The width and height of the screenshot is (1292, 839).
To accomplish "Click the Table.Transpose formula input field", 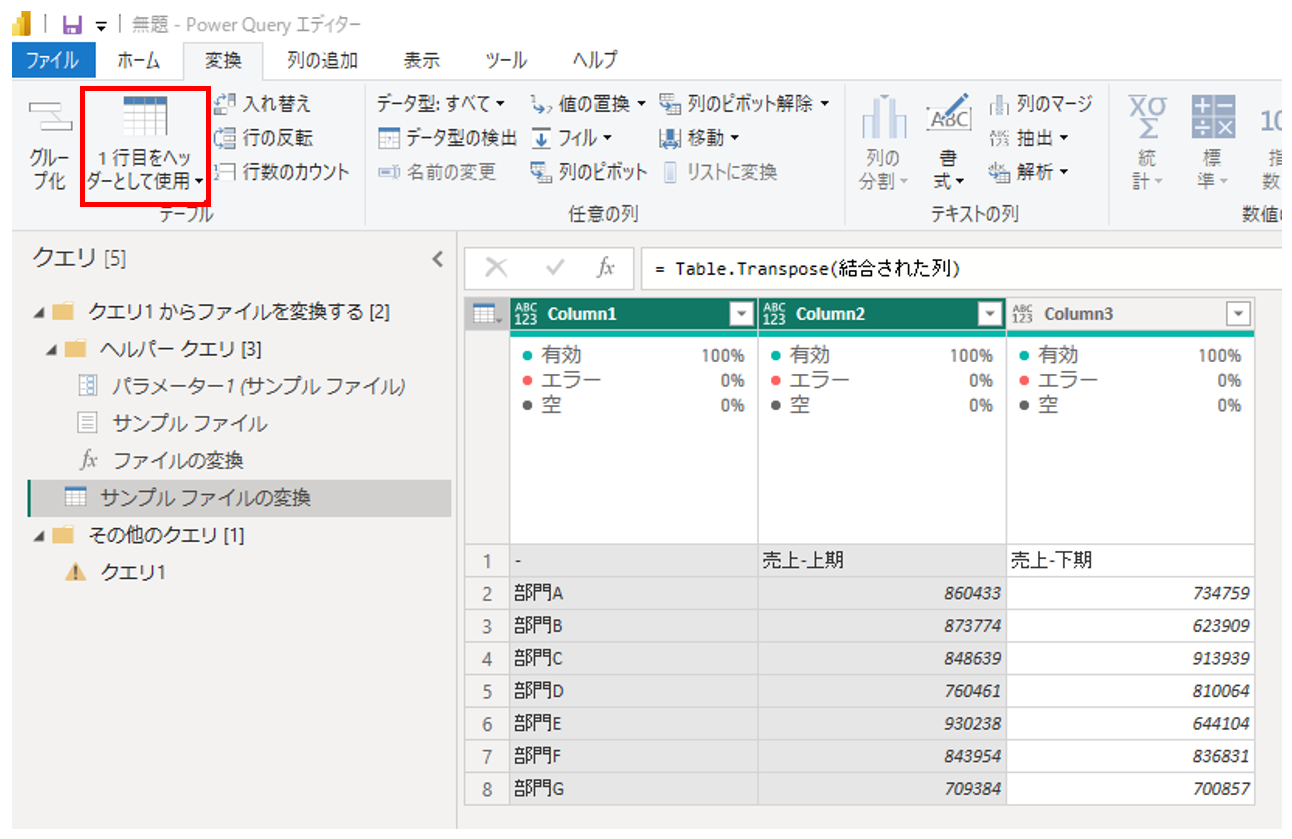I will click(x=962, y=268).
